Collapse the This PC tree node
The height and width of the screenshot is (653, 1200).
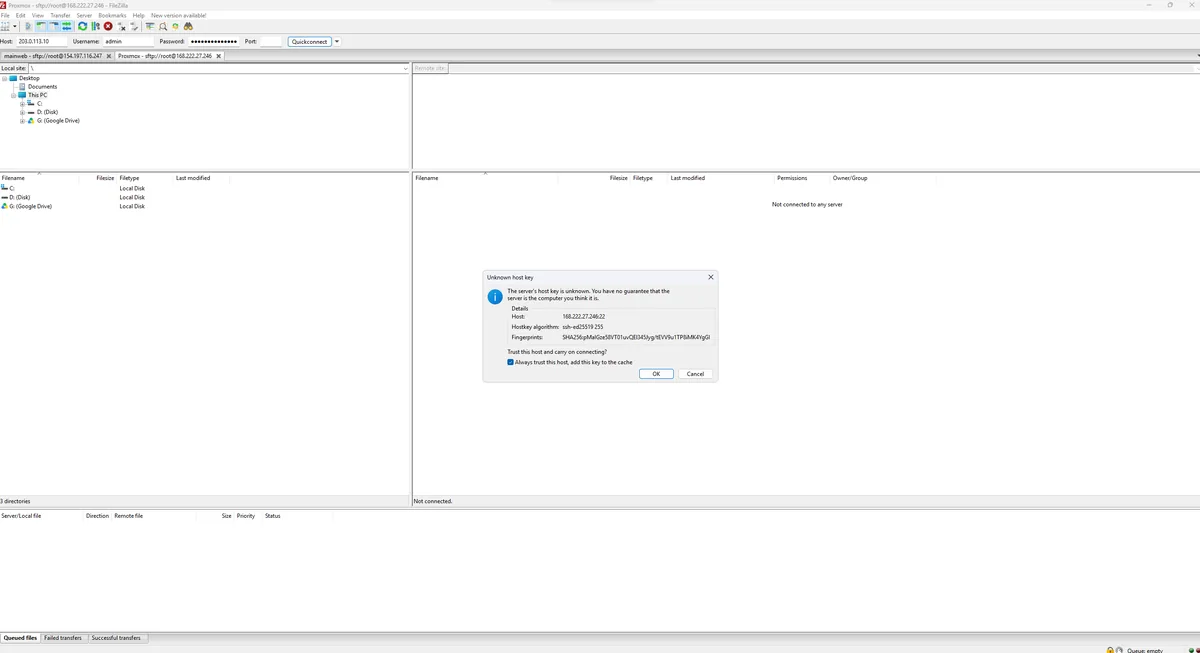coord(13,95)
